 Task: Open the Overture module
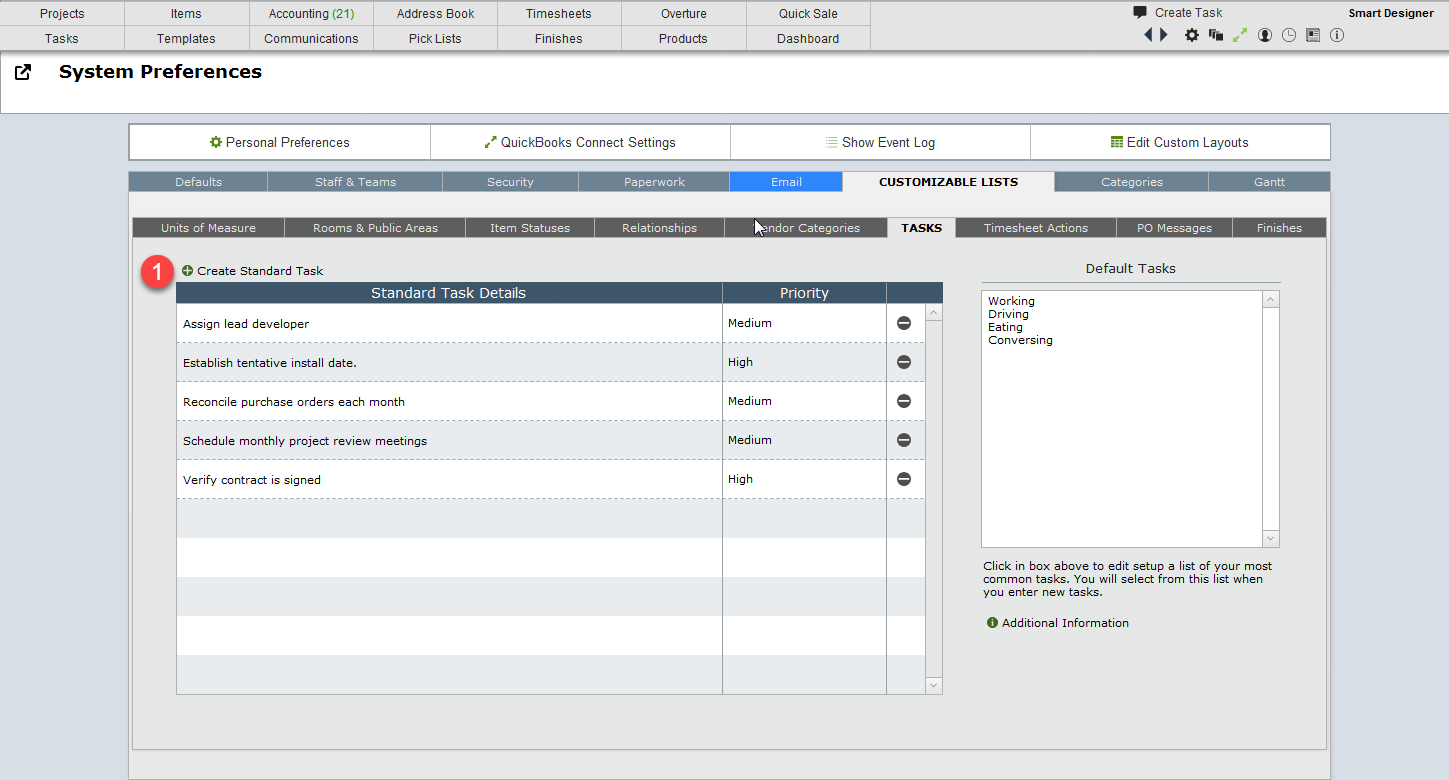coord(683,14)
